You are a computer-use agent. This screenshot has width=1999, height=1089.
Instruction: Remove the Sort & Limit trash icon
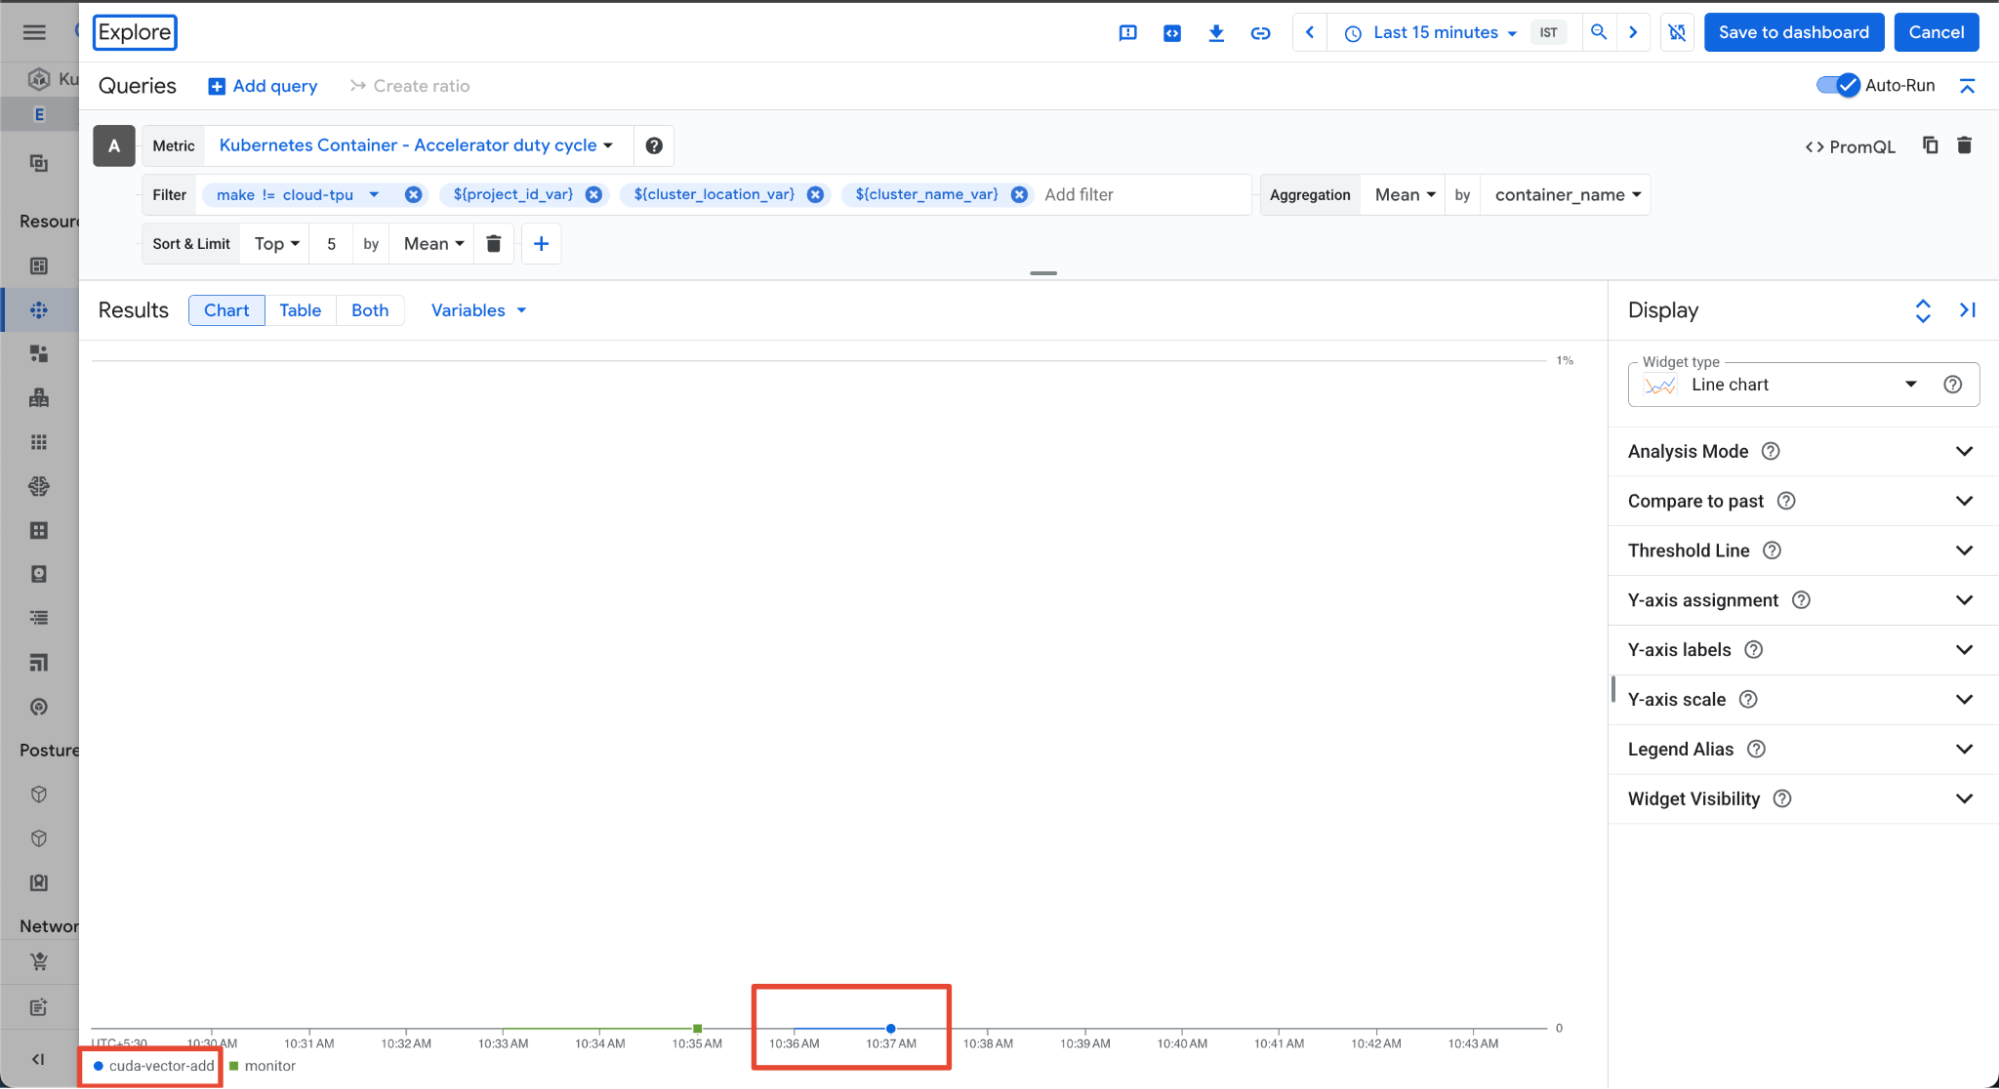point(493,244)
